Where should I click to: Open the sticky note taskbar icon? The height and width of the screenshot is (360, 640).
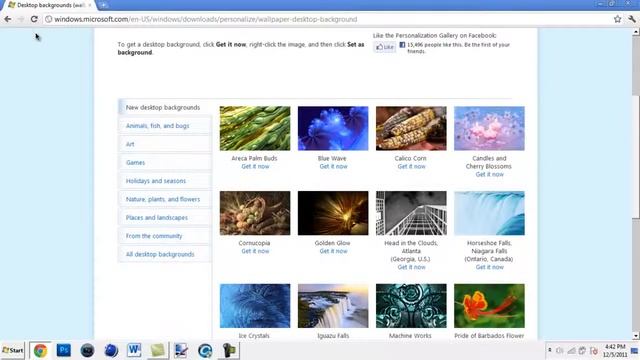pyautogui.click(x=158, y=351)
